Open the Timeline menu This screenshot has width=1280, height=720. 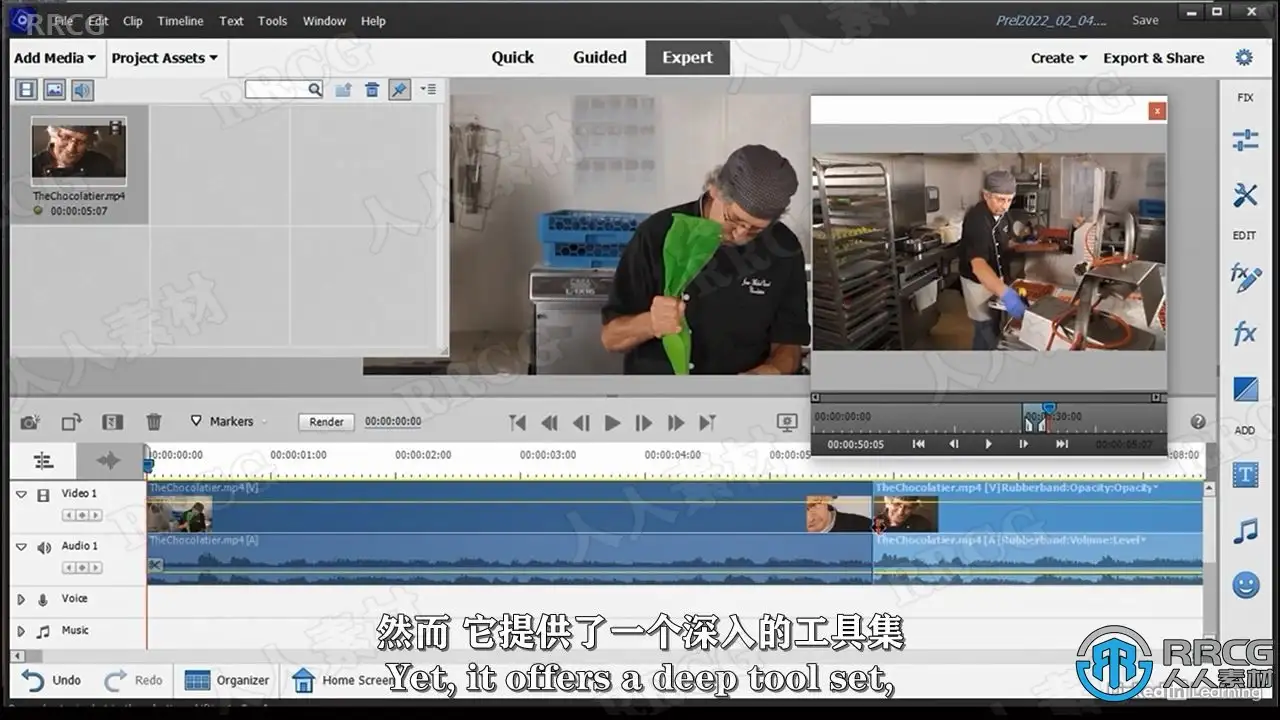point(180,21)
